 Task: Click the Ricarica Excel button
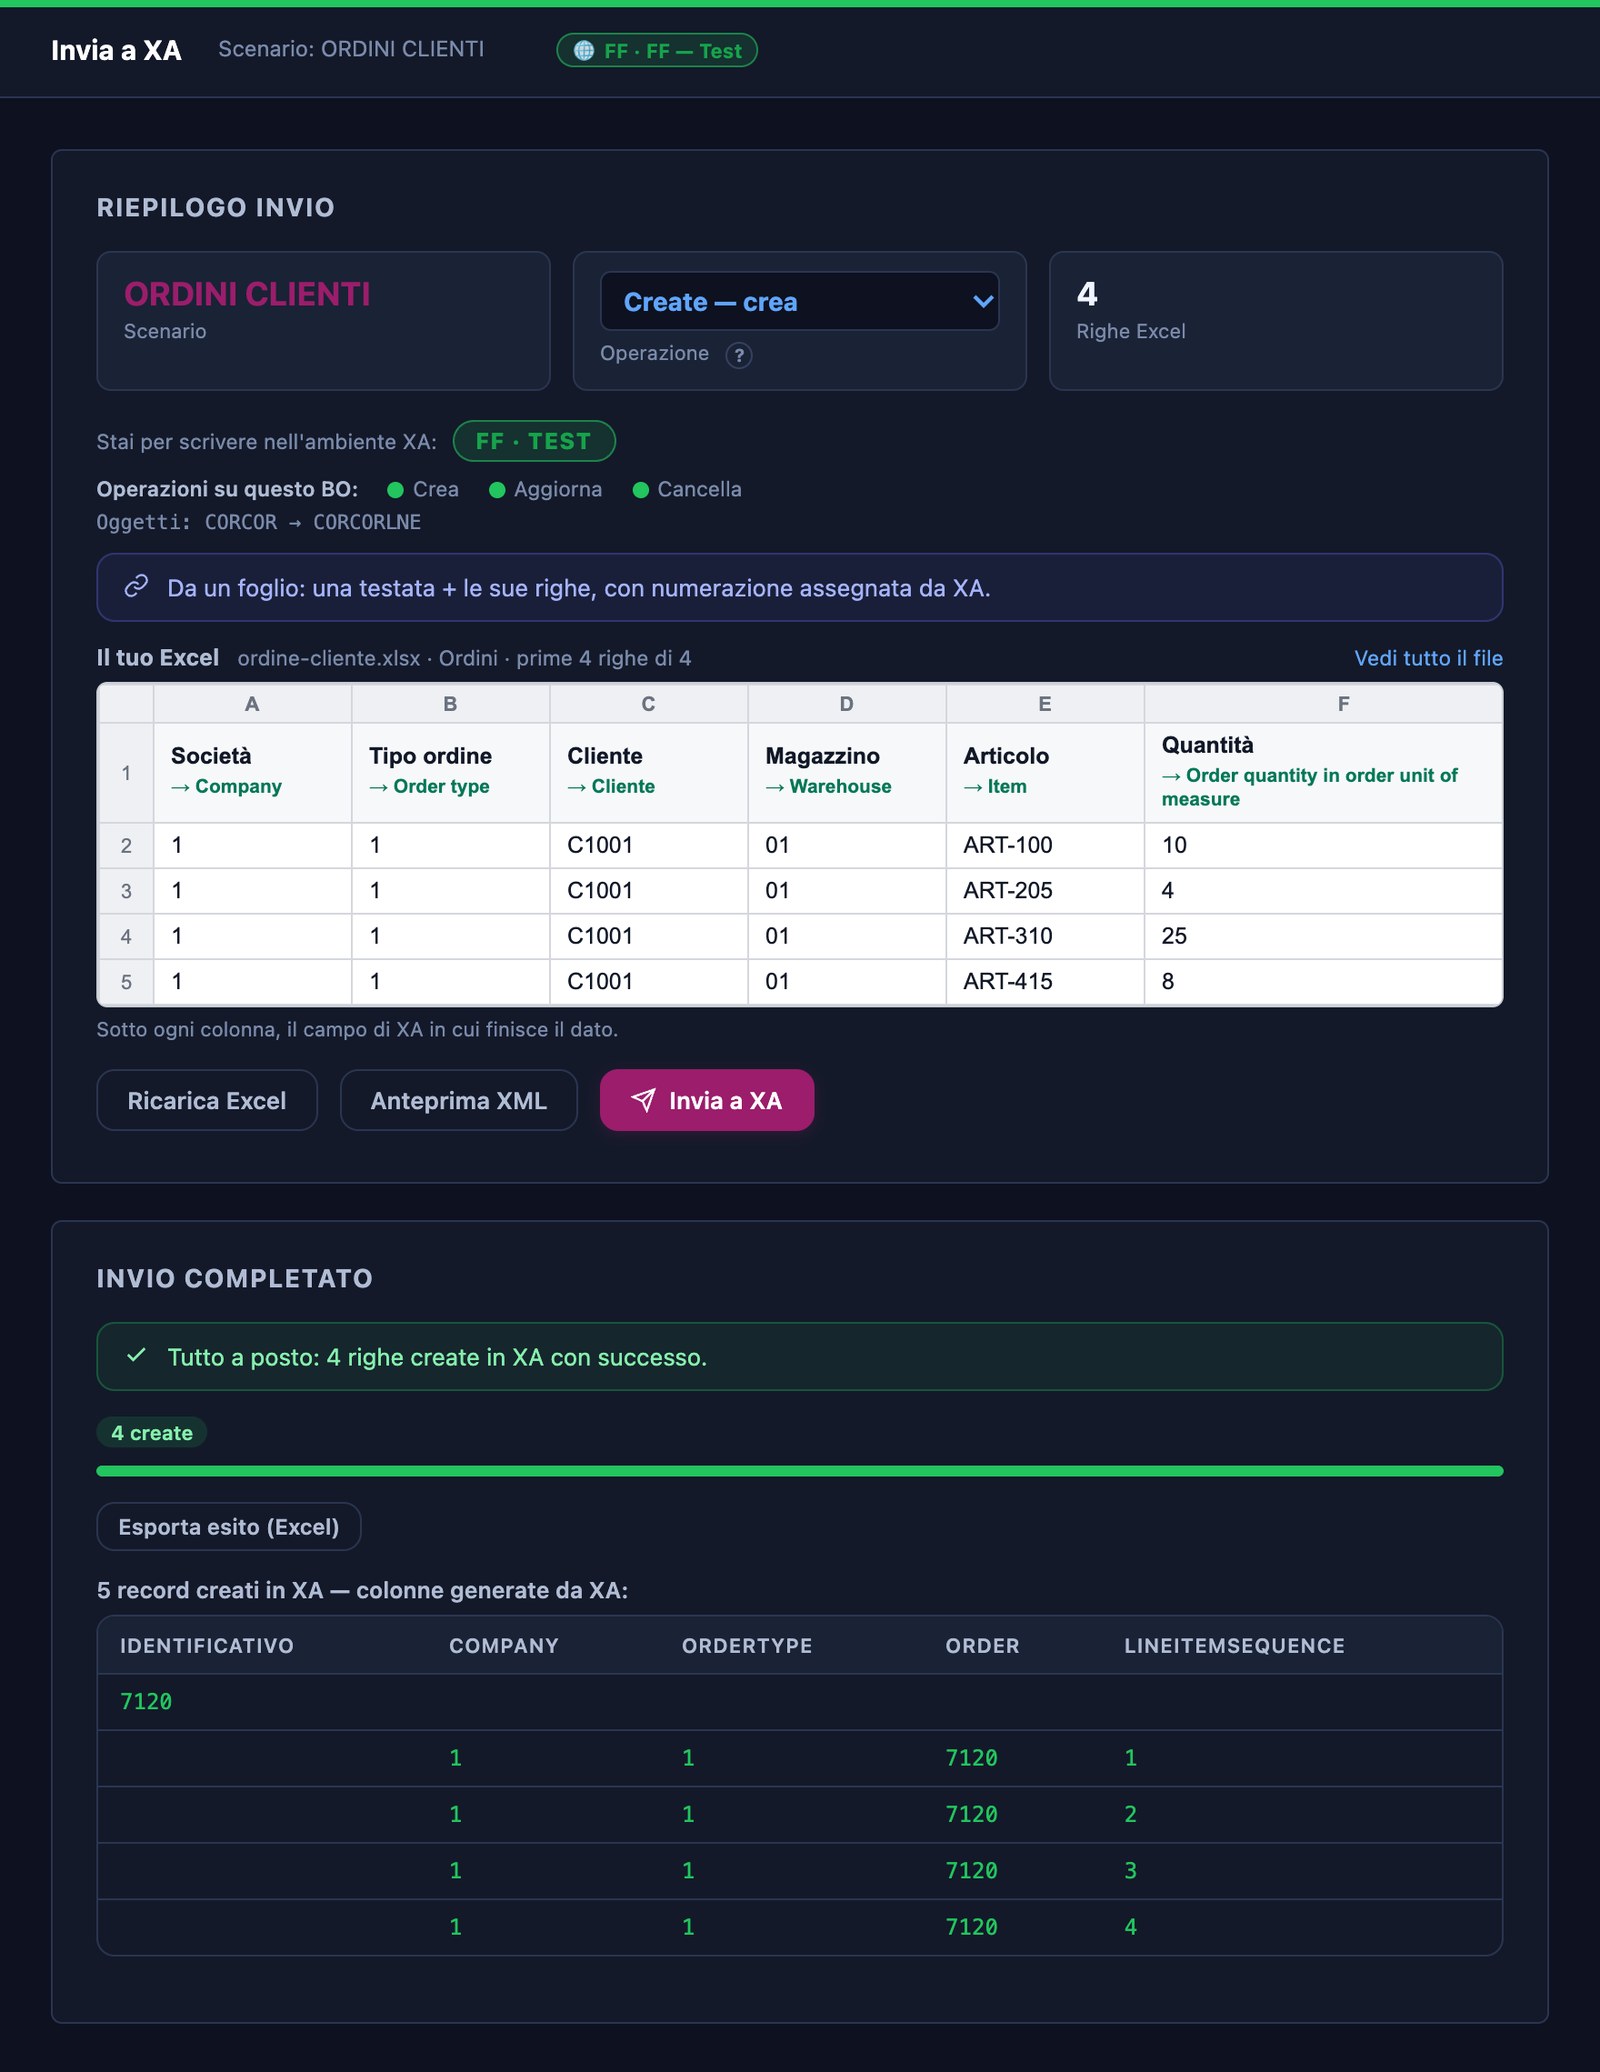point(207,1100)
